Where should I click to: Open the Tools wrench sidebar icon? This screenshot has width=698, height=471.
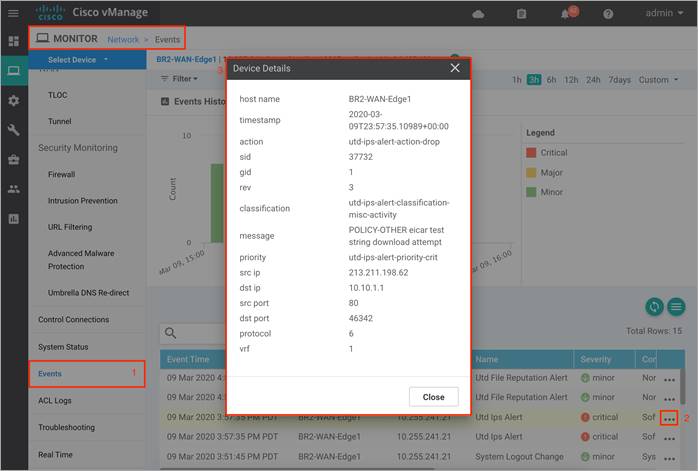(x=14, y=130)
